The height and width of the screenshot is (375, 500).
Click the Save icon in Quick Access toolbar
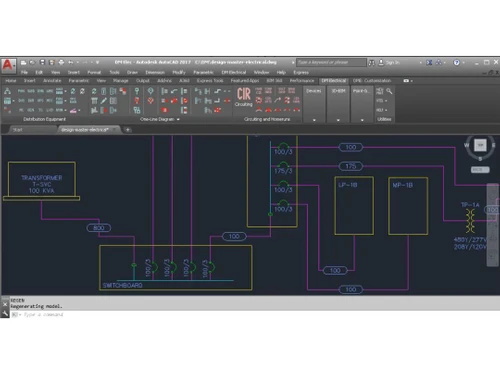click(42, 62)
